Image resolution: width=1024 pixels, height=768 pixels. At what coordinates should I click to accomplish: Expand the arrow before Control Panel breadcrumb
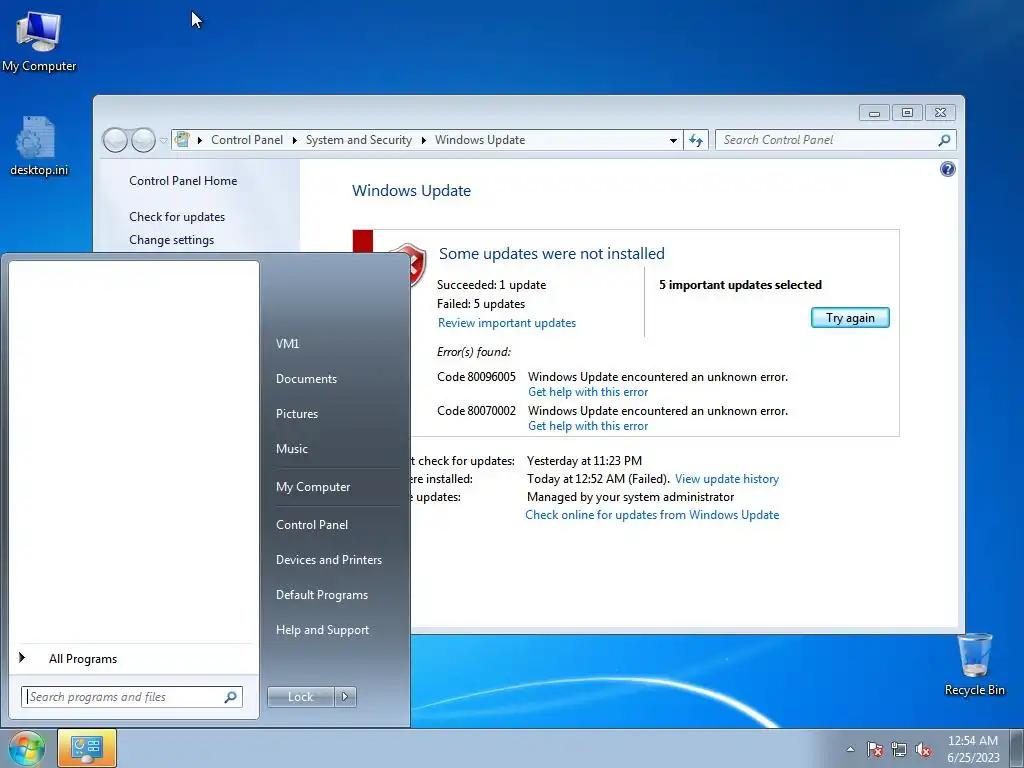[199, 140]
